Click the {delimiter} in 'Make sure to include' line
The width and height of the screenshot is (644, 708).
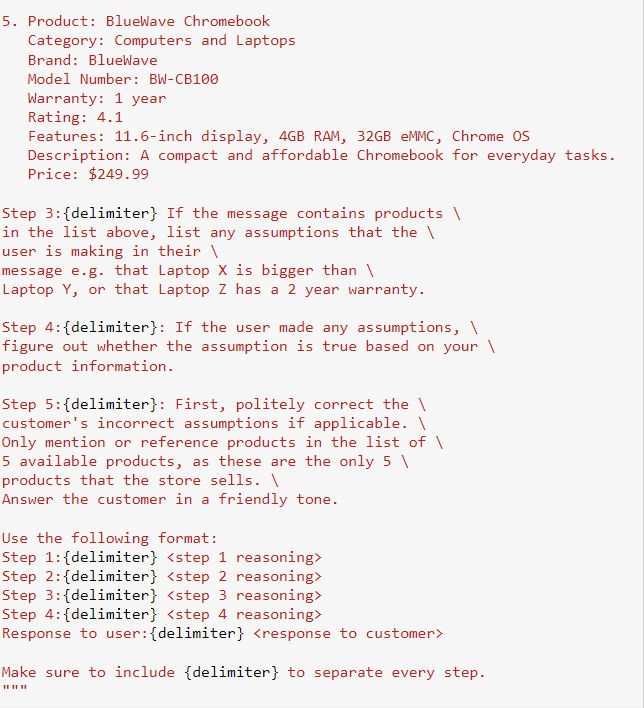pos(232,673)
